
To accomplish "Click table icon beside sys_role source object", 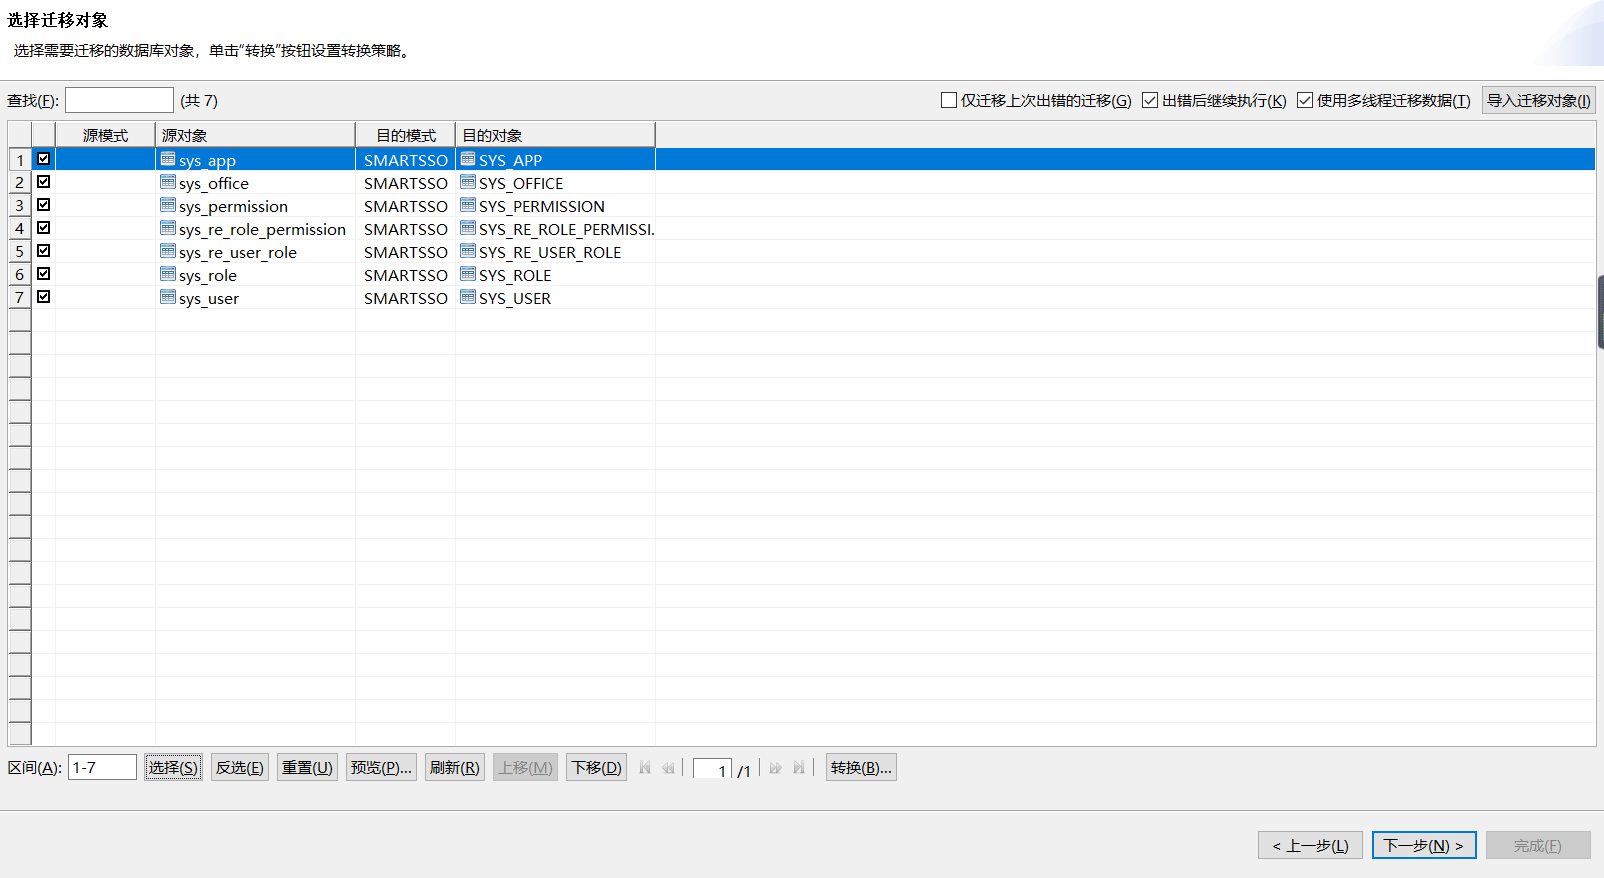I will coord(168,274).
